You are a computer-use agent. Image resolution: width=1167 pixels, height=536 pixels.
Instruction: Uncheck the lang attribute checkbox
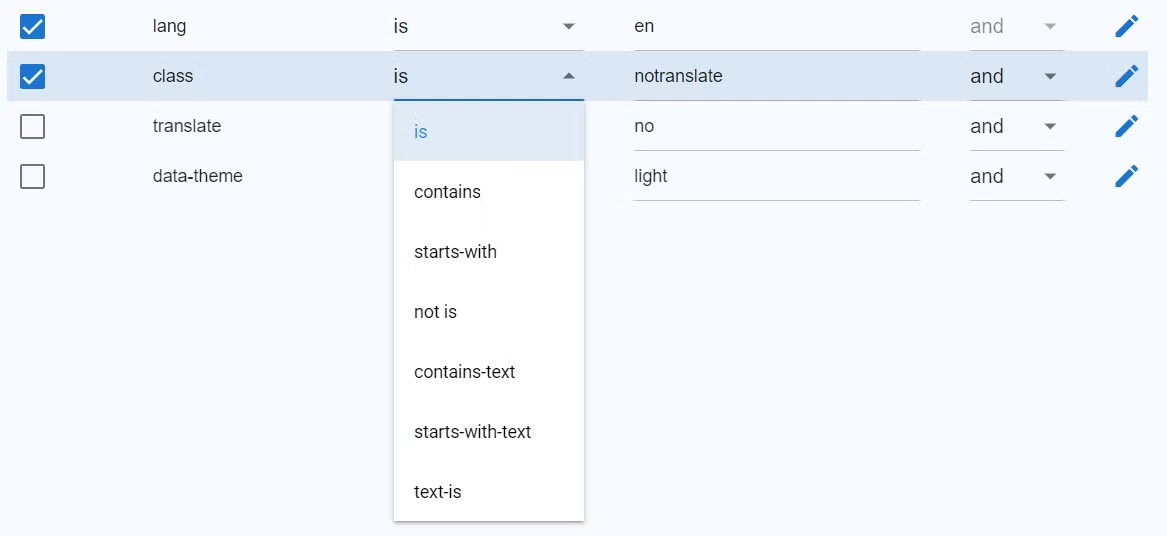(33, 27)
